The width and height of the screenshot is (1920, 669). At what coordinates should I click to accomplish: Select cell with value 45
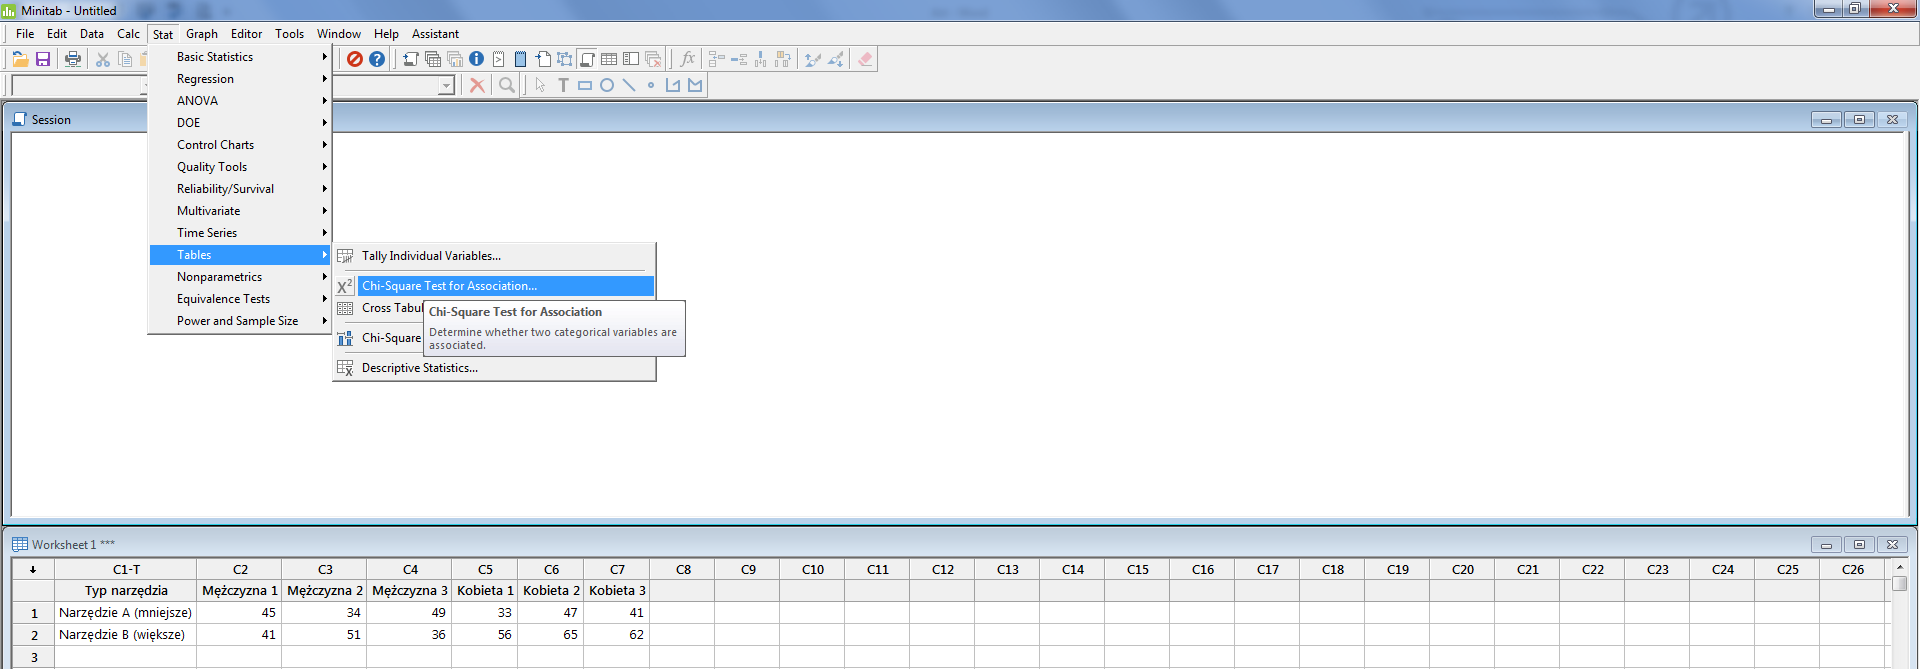(x=240, y=613)
